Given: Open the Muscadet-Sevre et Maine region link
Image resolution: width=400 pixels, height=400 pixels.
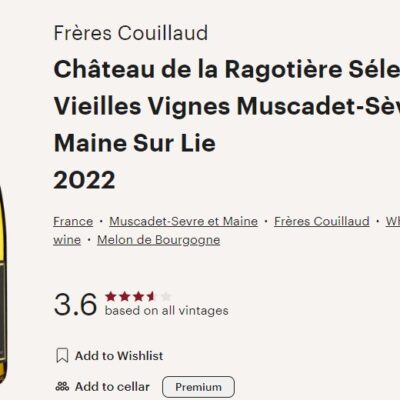Looking at the screenshot, I should pyautogui.click(x=183, y=221).
